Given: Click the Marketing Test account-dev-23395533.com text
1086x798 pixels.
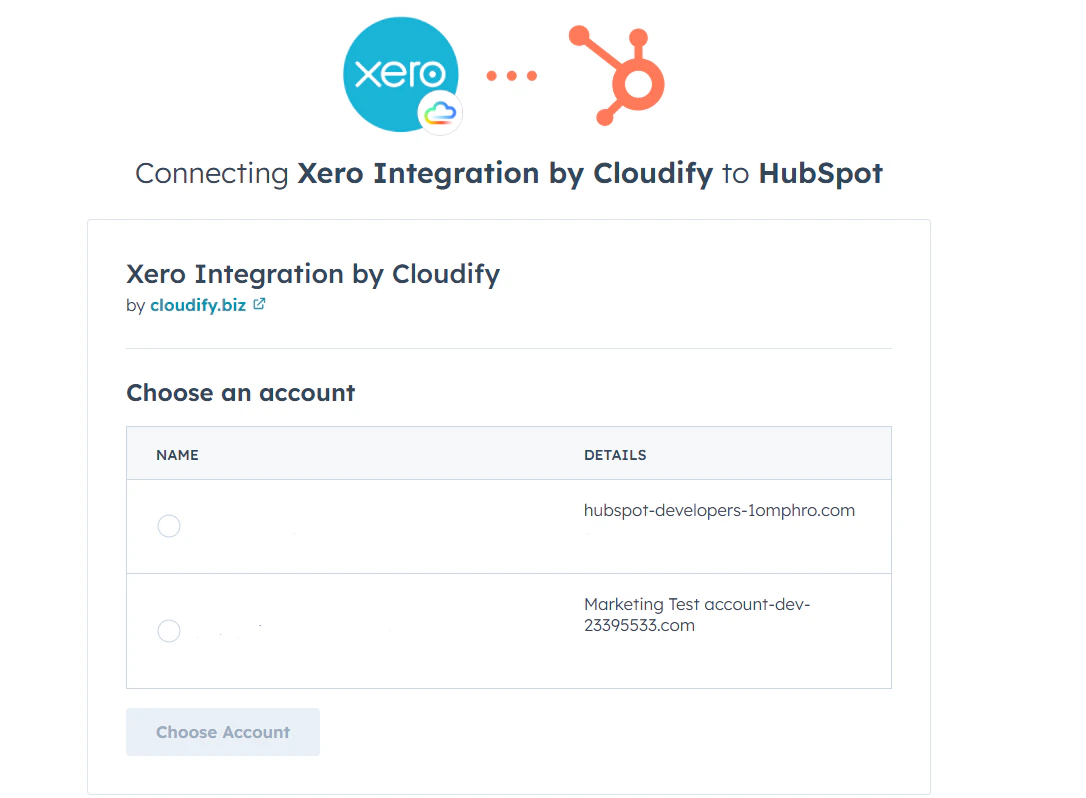Looking at the screenshot, I should pyautogui.click(x=697, y=614).
